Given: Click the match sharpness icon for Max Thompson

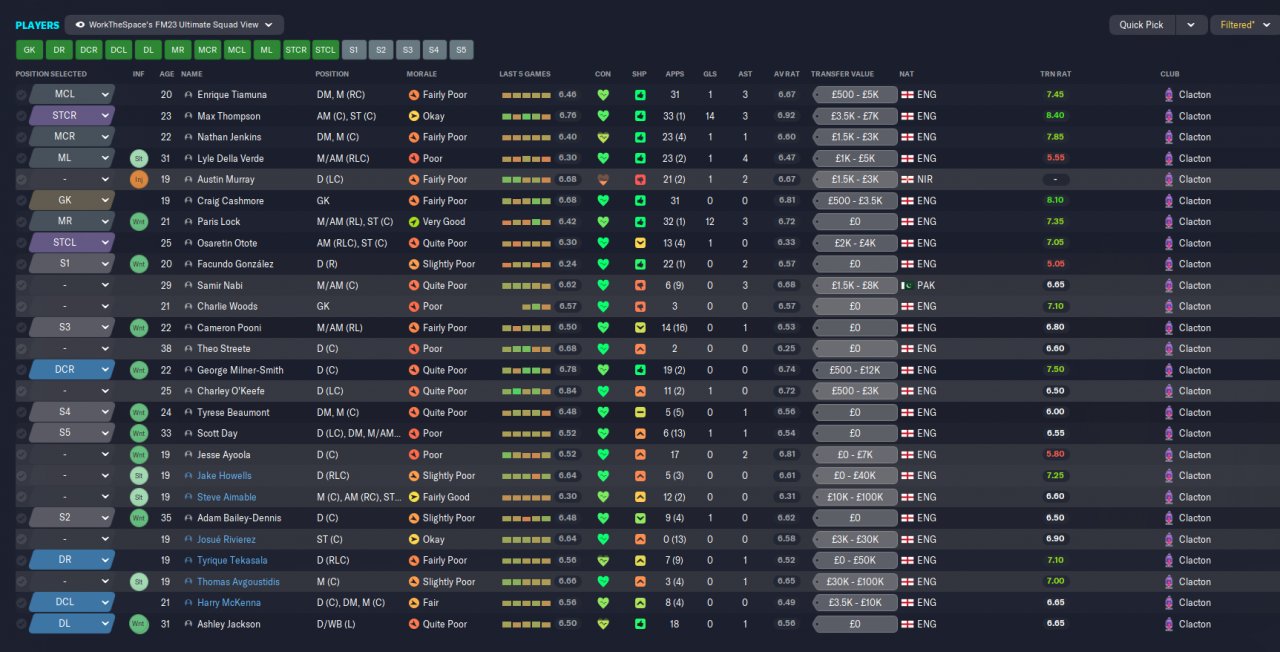Looking at the screenshot, I should point(640,116).
